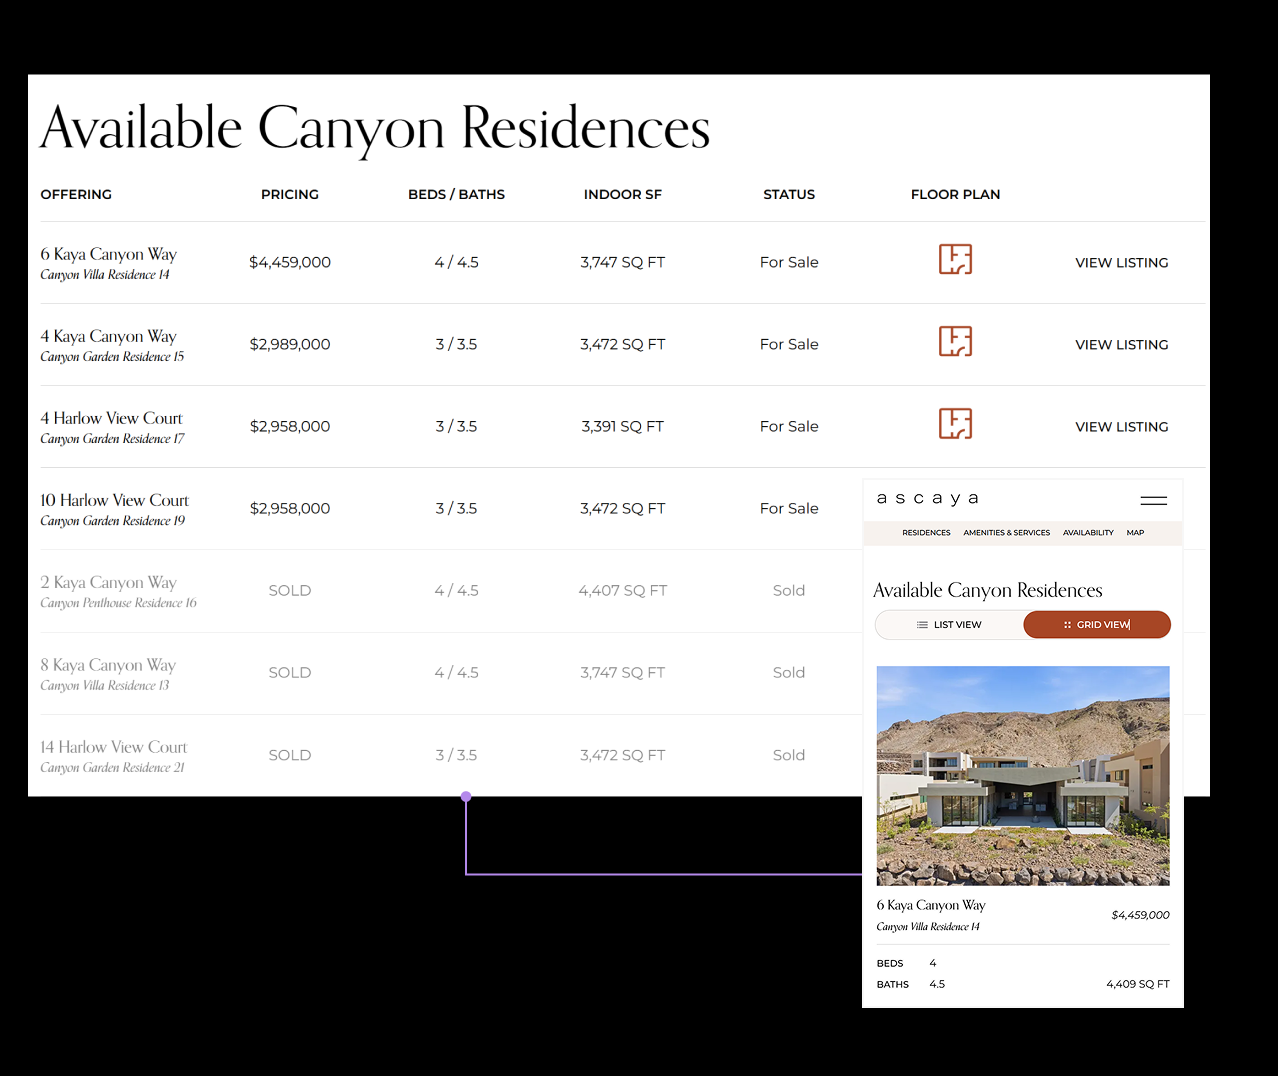The height and width of the screenshot is (1076, 1278).
Task: Open Amenities & Services in mobile nav
Action: tap(1006, 533)
